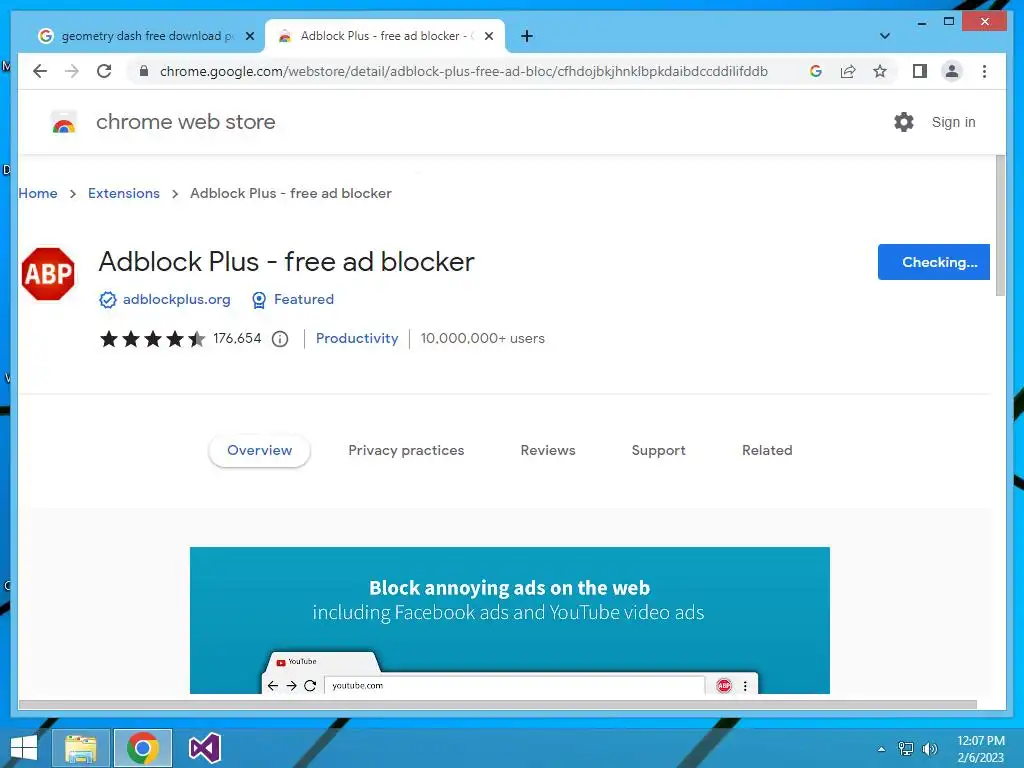Switch to the geometry dash free download tab
Viewport: 1024px width, 768px height.
tap(146, 36)
